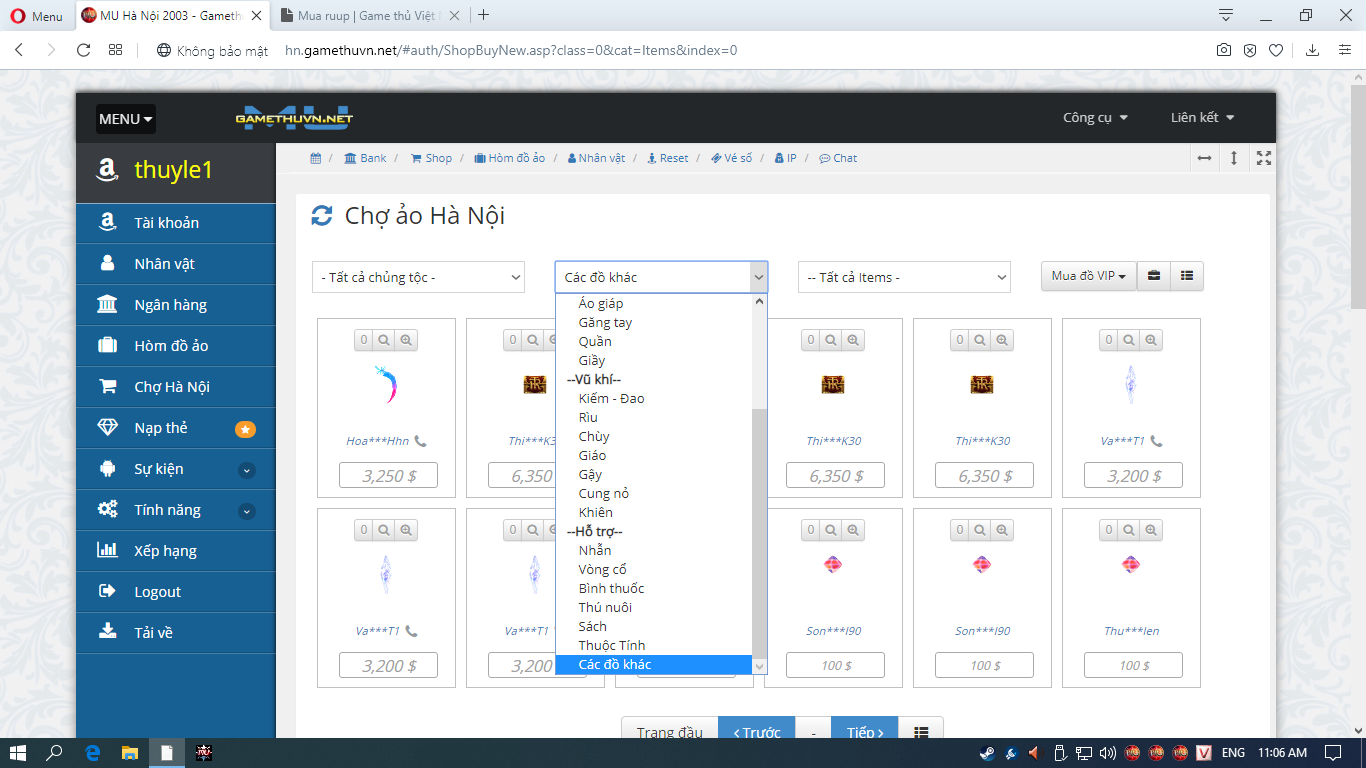Click the horizontal resize arrows icon
This screenshot has height=768, width=1366.
1204,158
